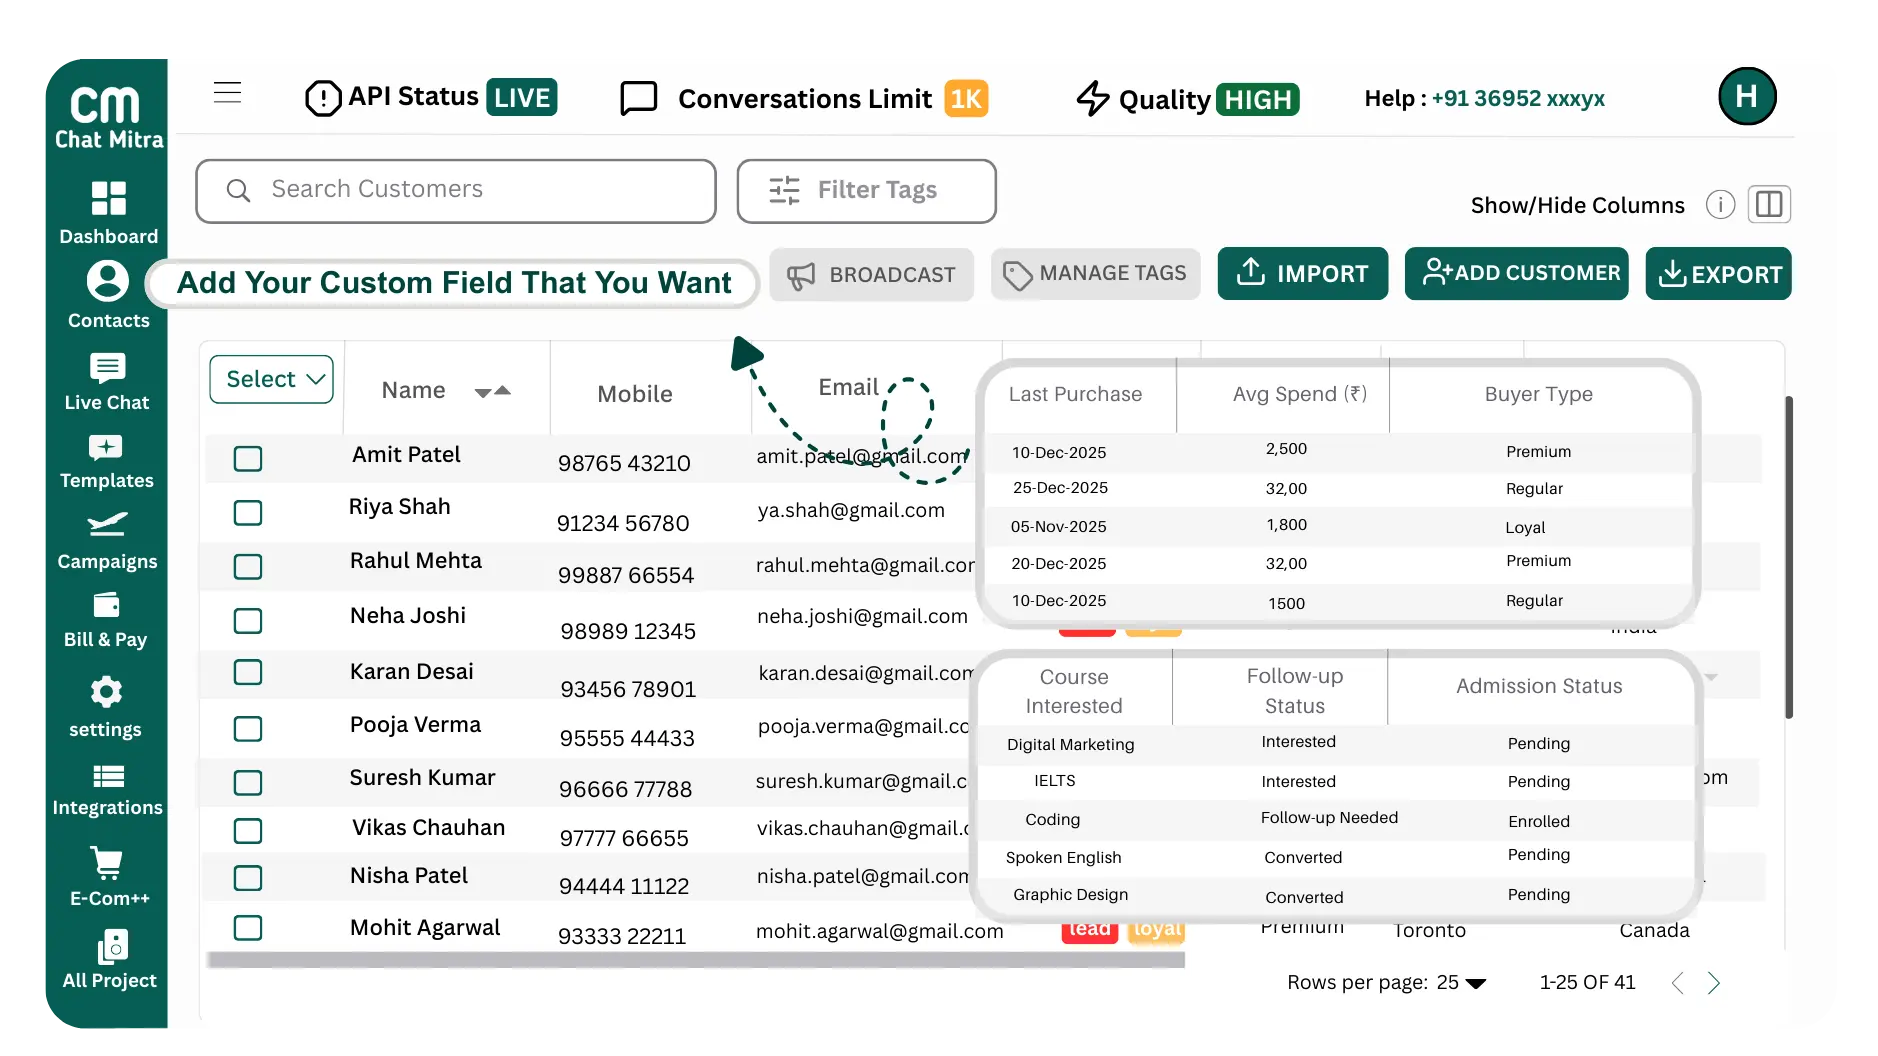The width and height of the screenshot is (1878, 1056).
Task: View the Quality HIGH status indicator
Action: [x=1186, y=98]
